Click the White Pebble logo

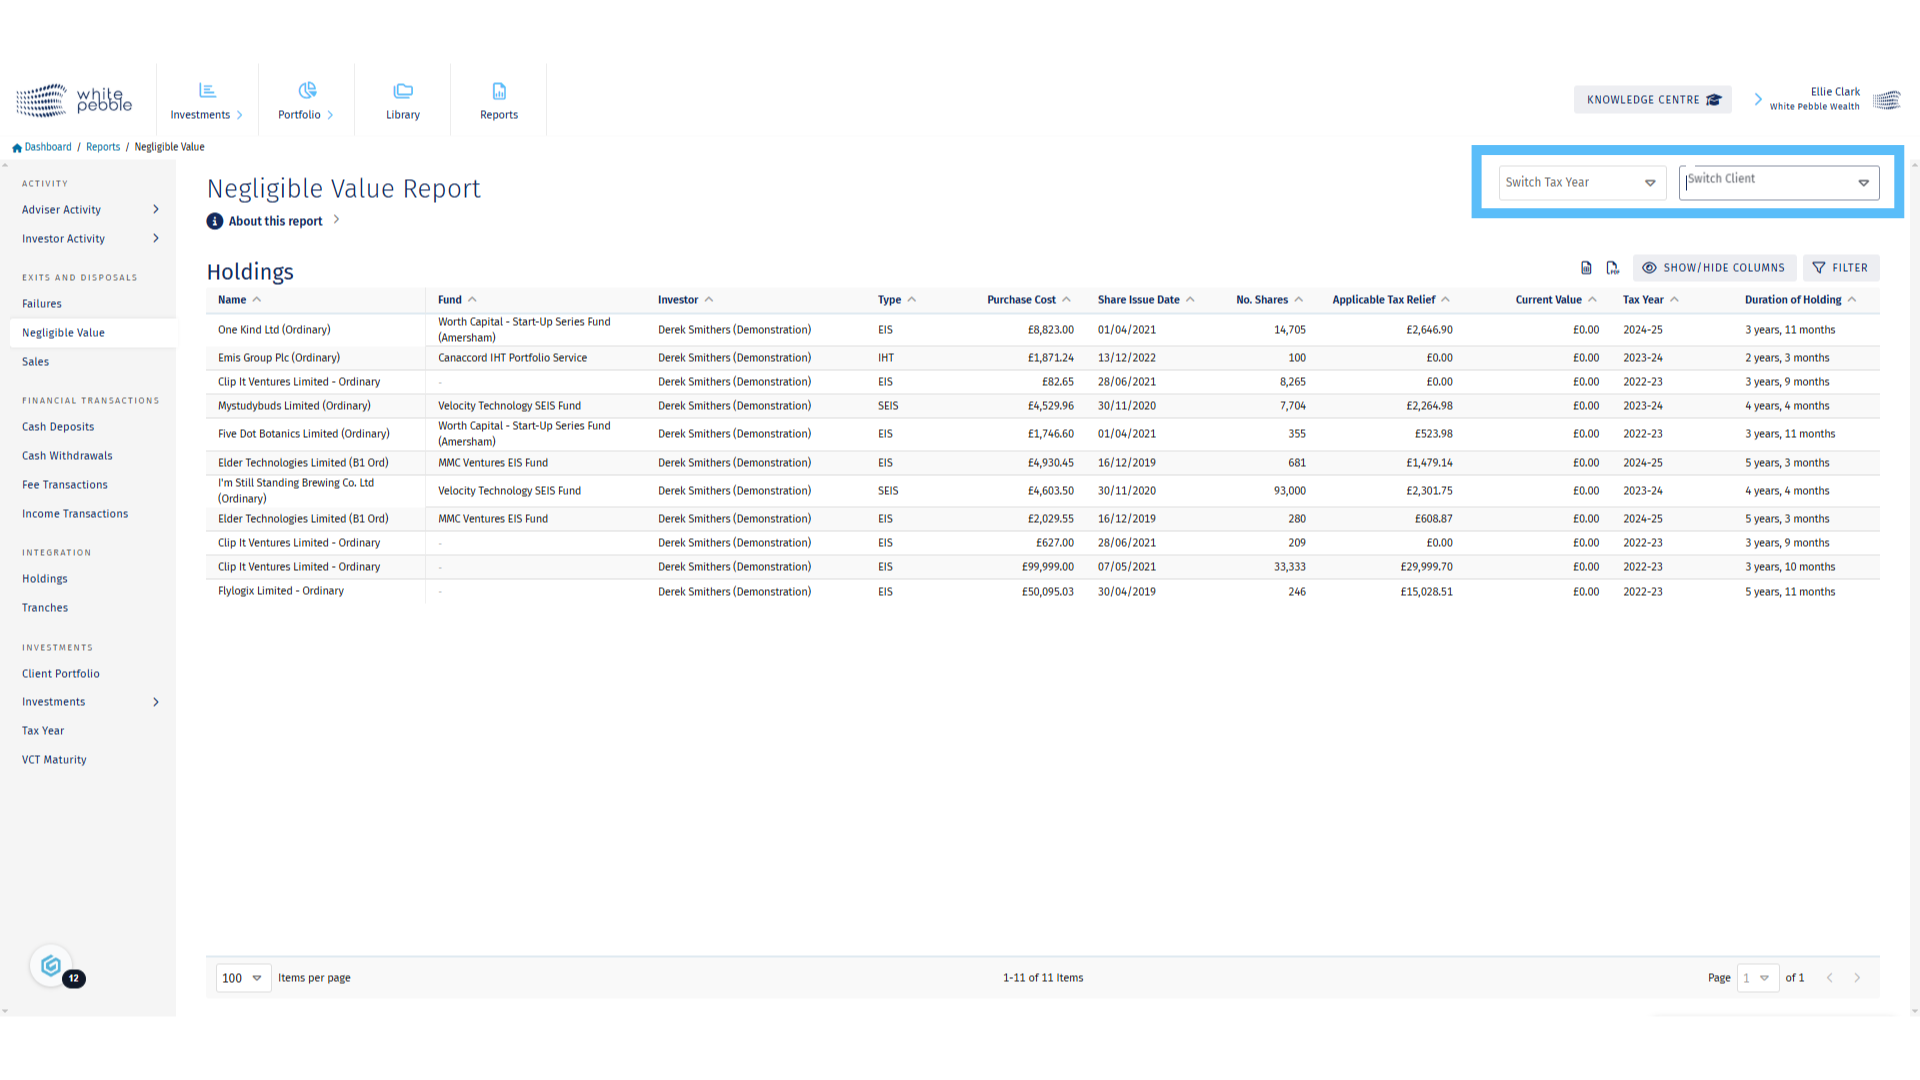point(75,100)
